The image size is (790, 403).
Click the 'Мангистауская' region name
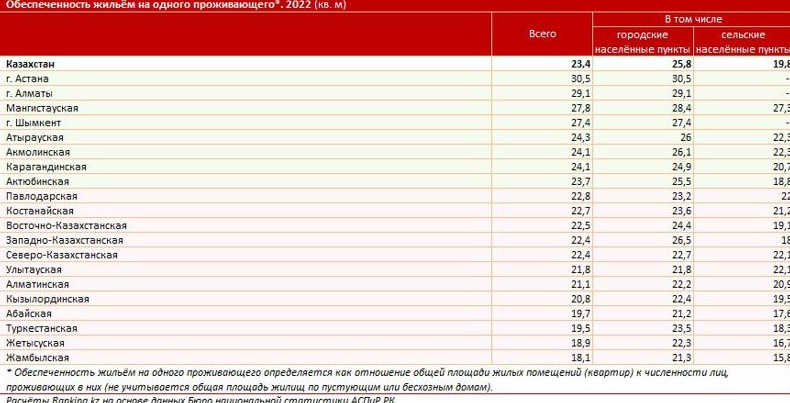(x=42, y=108)
